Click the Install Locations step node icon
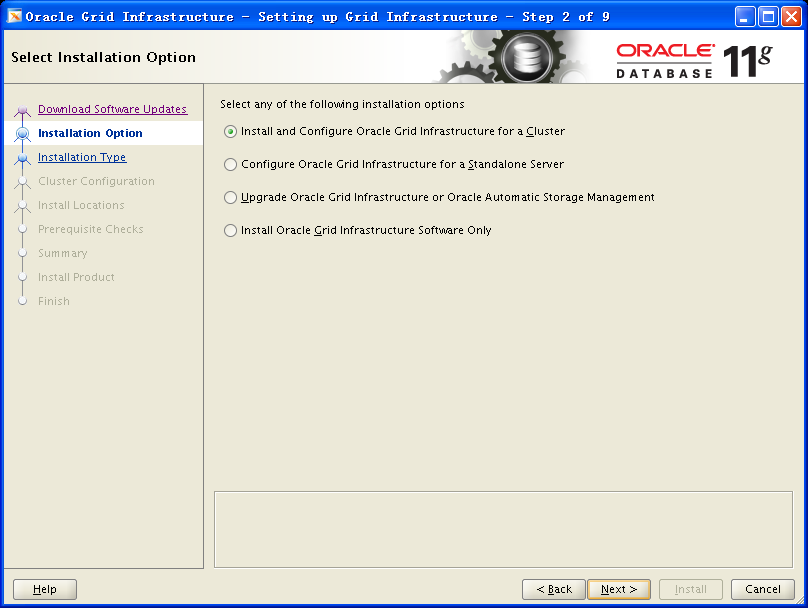 [x=22, y=206]
